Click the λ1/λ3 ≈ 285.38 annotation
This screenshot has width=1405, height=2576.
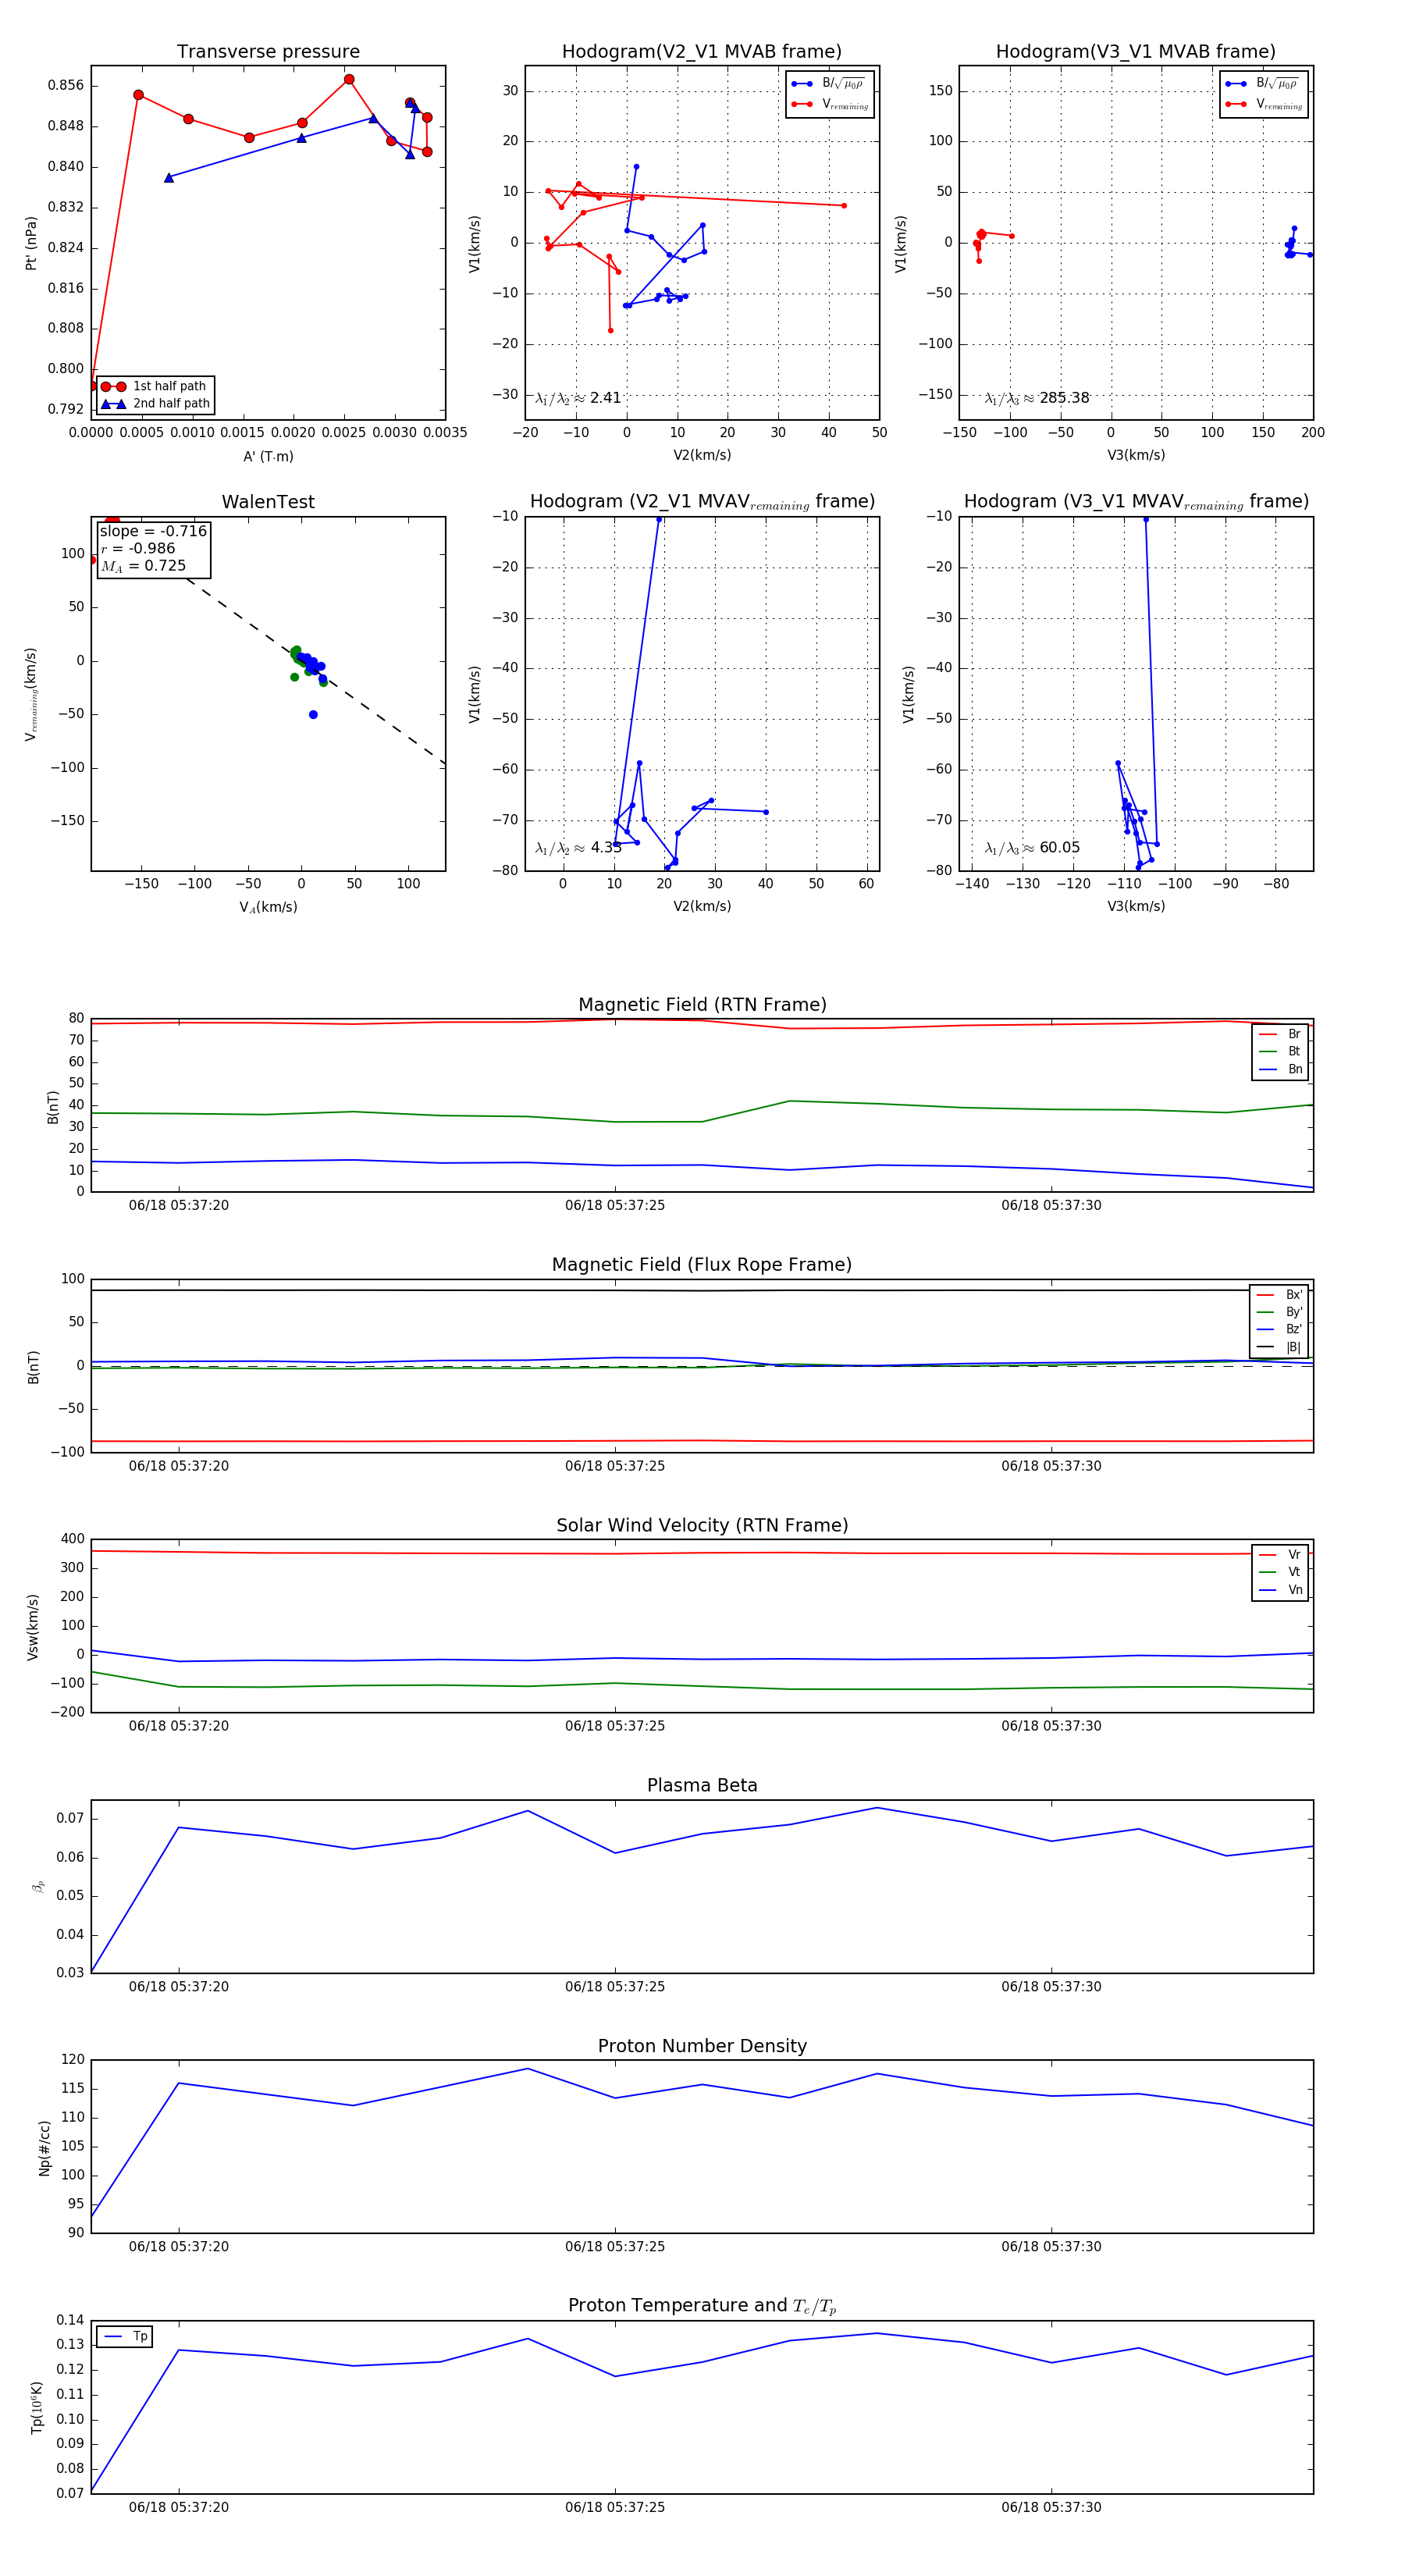click(1037, 398)
